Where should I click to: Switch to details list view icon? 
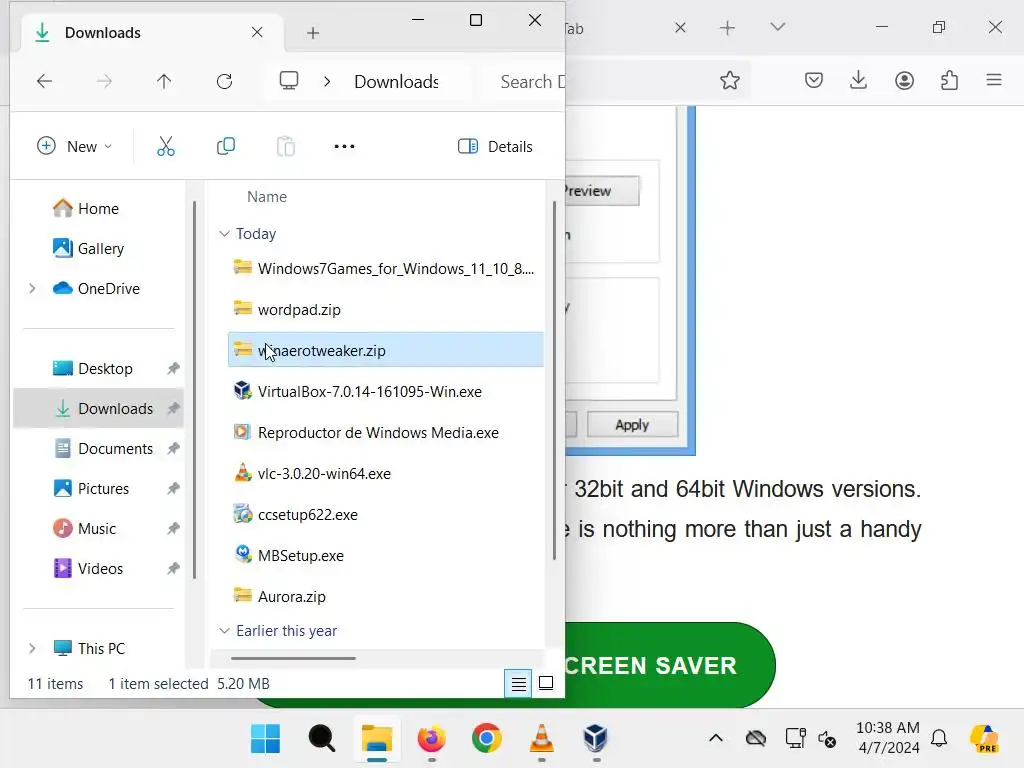[x=519, y=684]
